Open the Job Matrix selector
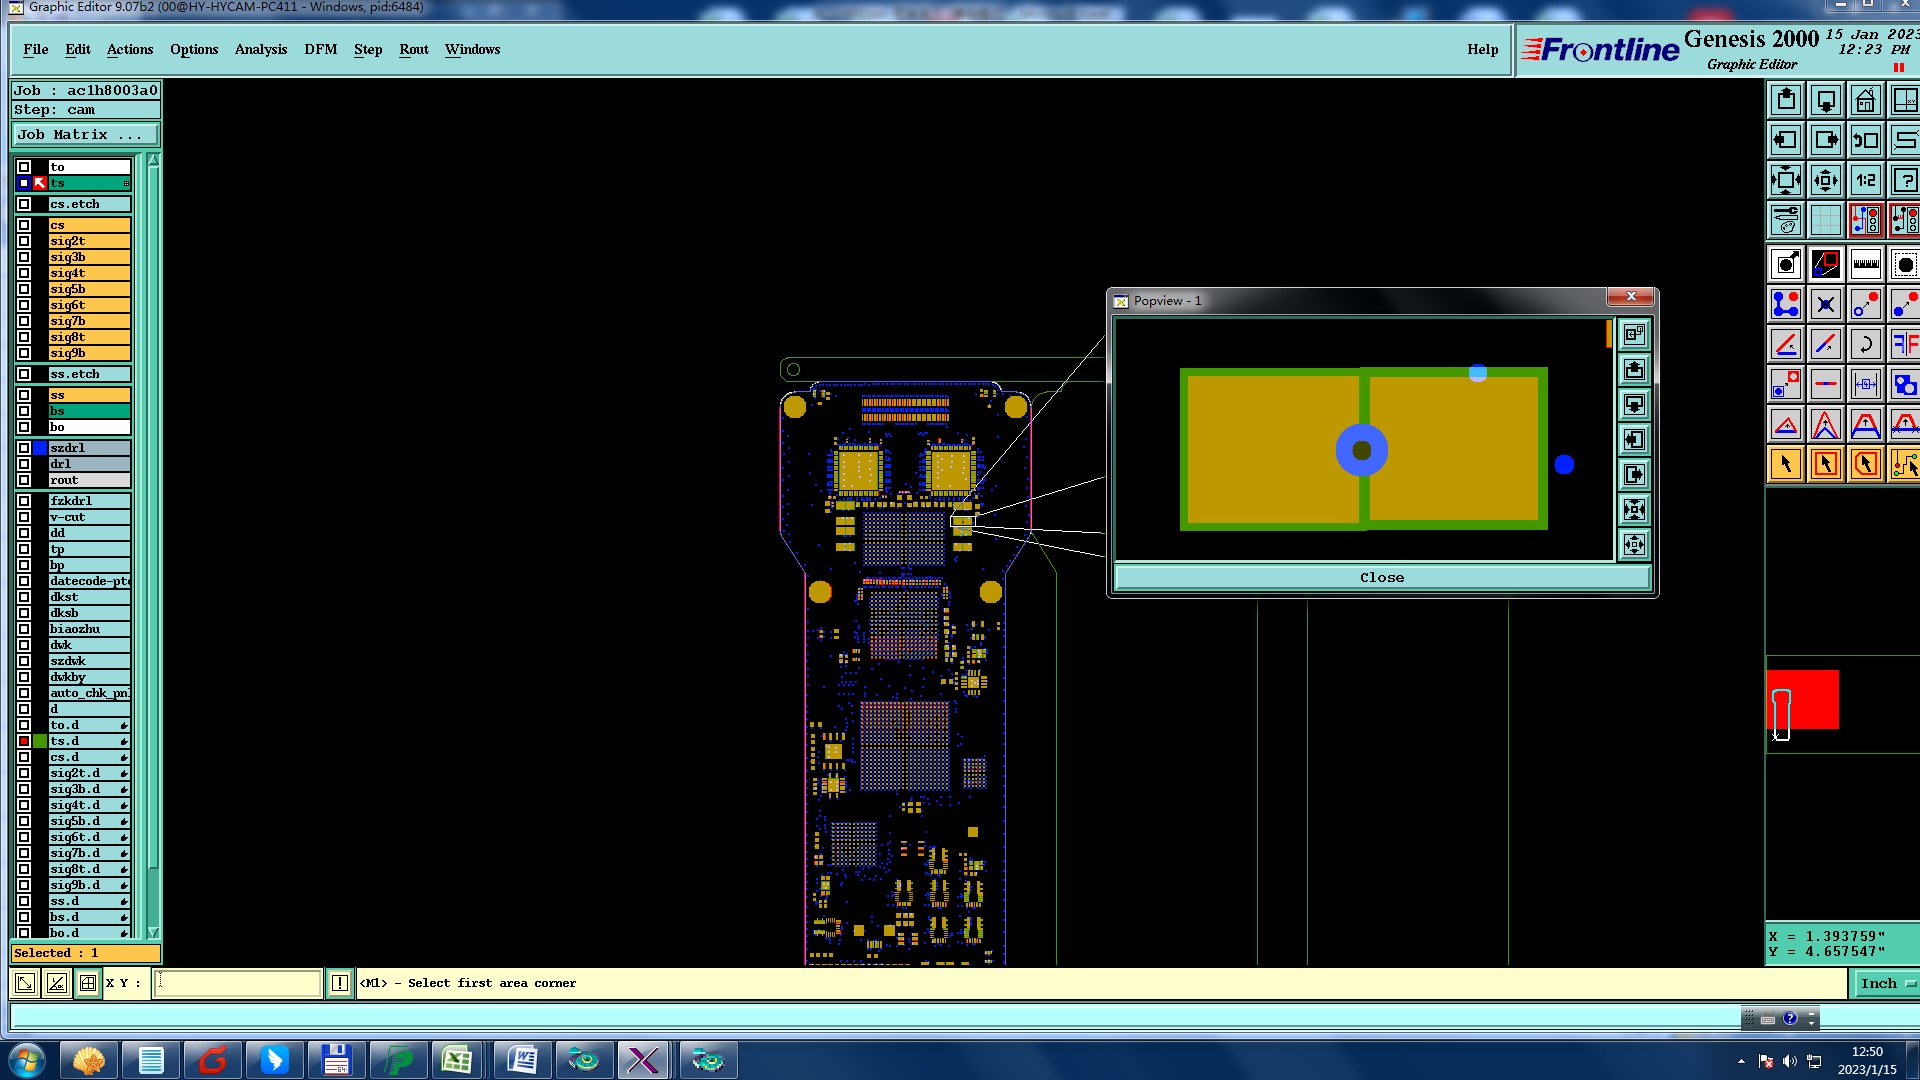Screen dimensions: 1920x1080 click(85, 135)
